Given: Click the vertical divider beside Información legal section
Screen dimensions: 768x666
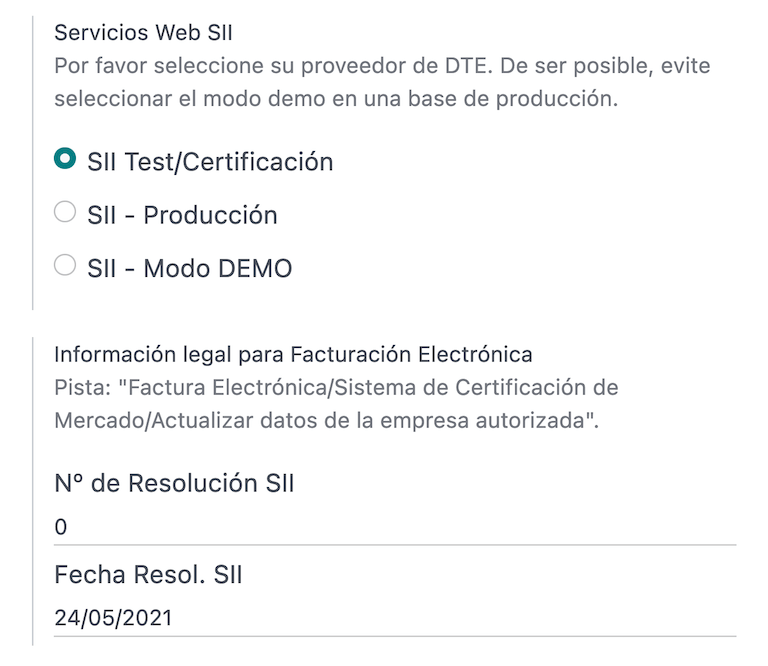Looking at the screenshot, I should point(33,490).
